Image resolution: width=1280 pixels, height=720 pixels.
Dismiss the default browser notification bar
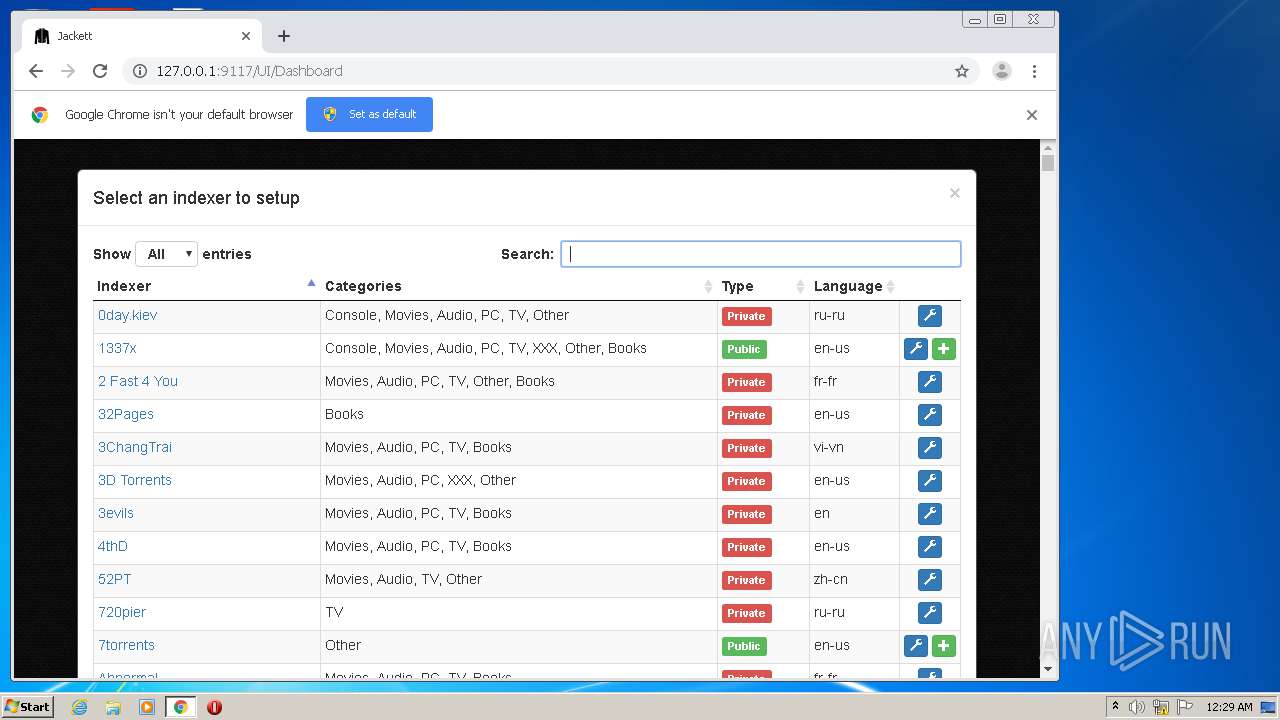pyautogui.click(x=1032, y=115)
